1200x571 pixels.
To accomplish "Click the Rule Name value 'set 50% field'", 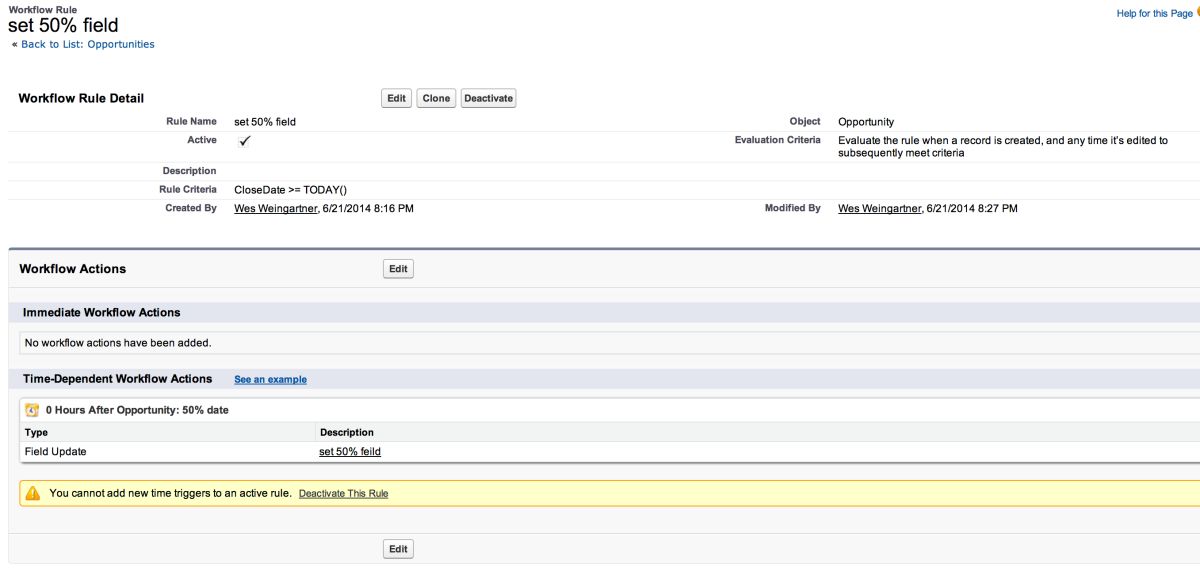I will click(265, 122).
